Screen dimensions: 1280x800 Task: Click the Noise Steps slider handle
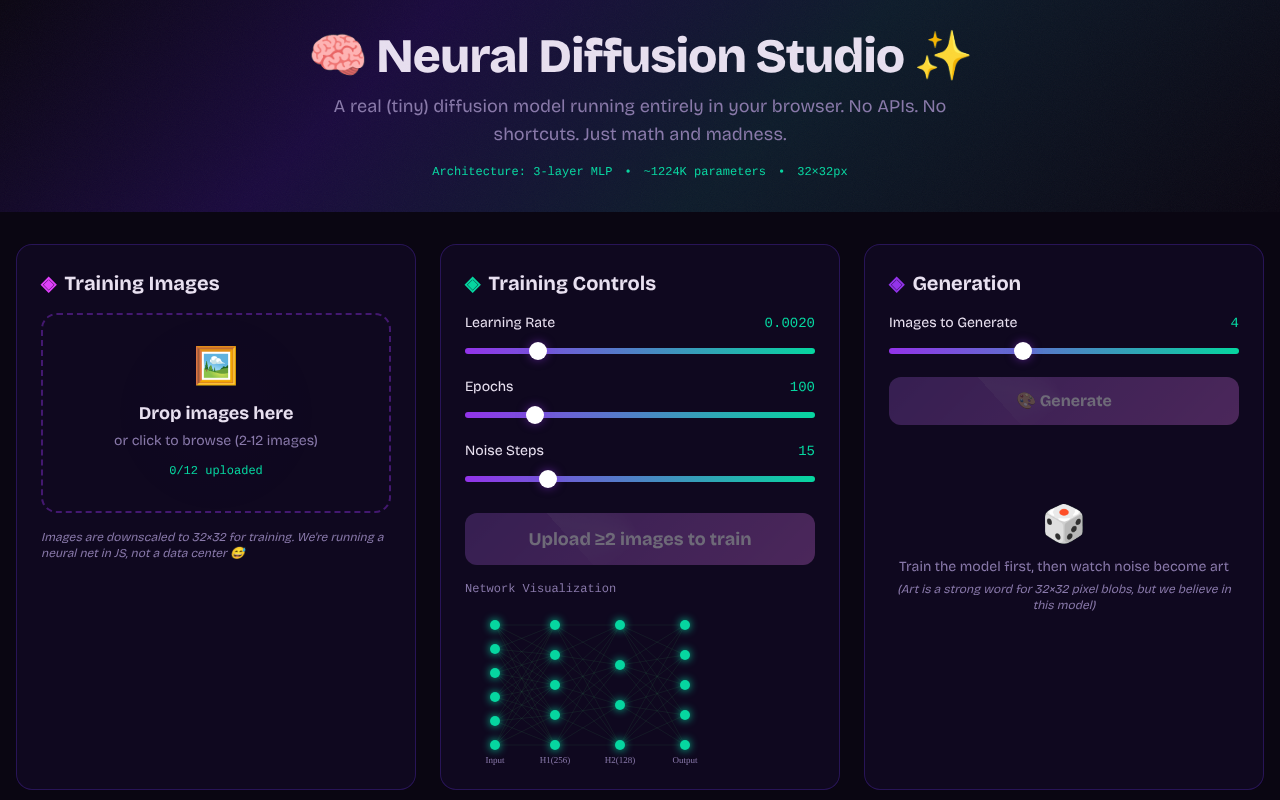[x=548, y=479]
